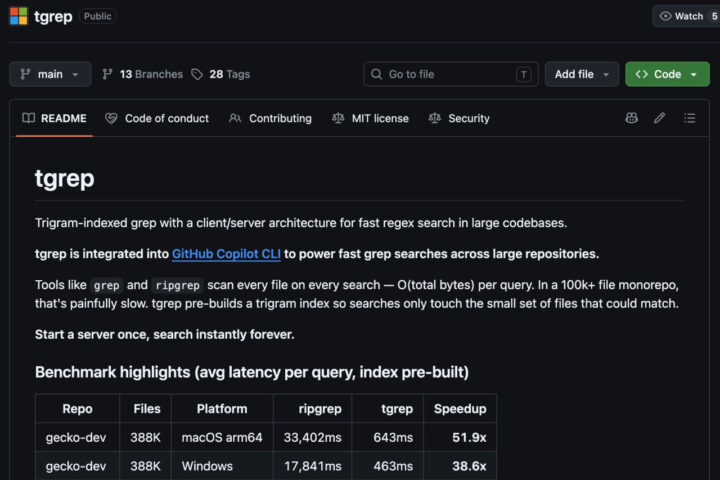Click the Watch button
720x480 pixels.
[x=686, y=16]
